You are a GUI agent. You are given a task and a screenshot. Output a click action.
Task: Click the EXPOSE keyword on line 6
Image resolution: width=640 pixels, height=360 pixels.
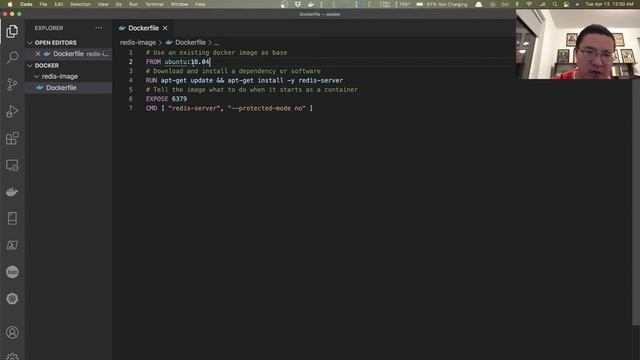(157, 99)
